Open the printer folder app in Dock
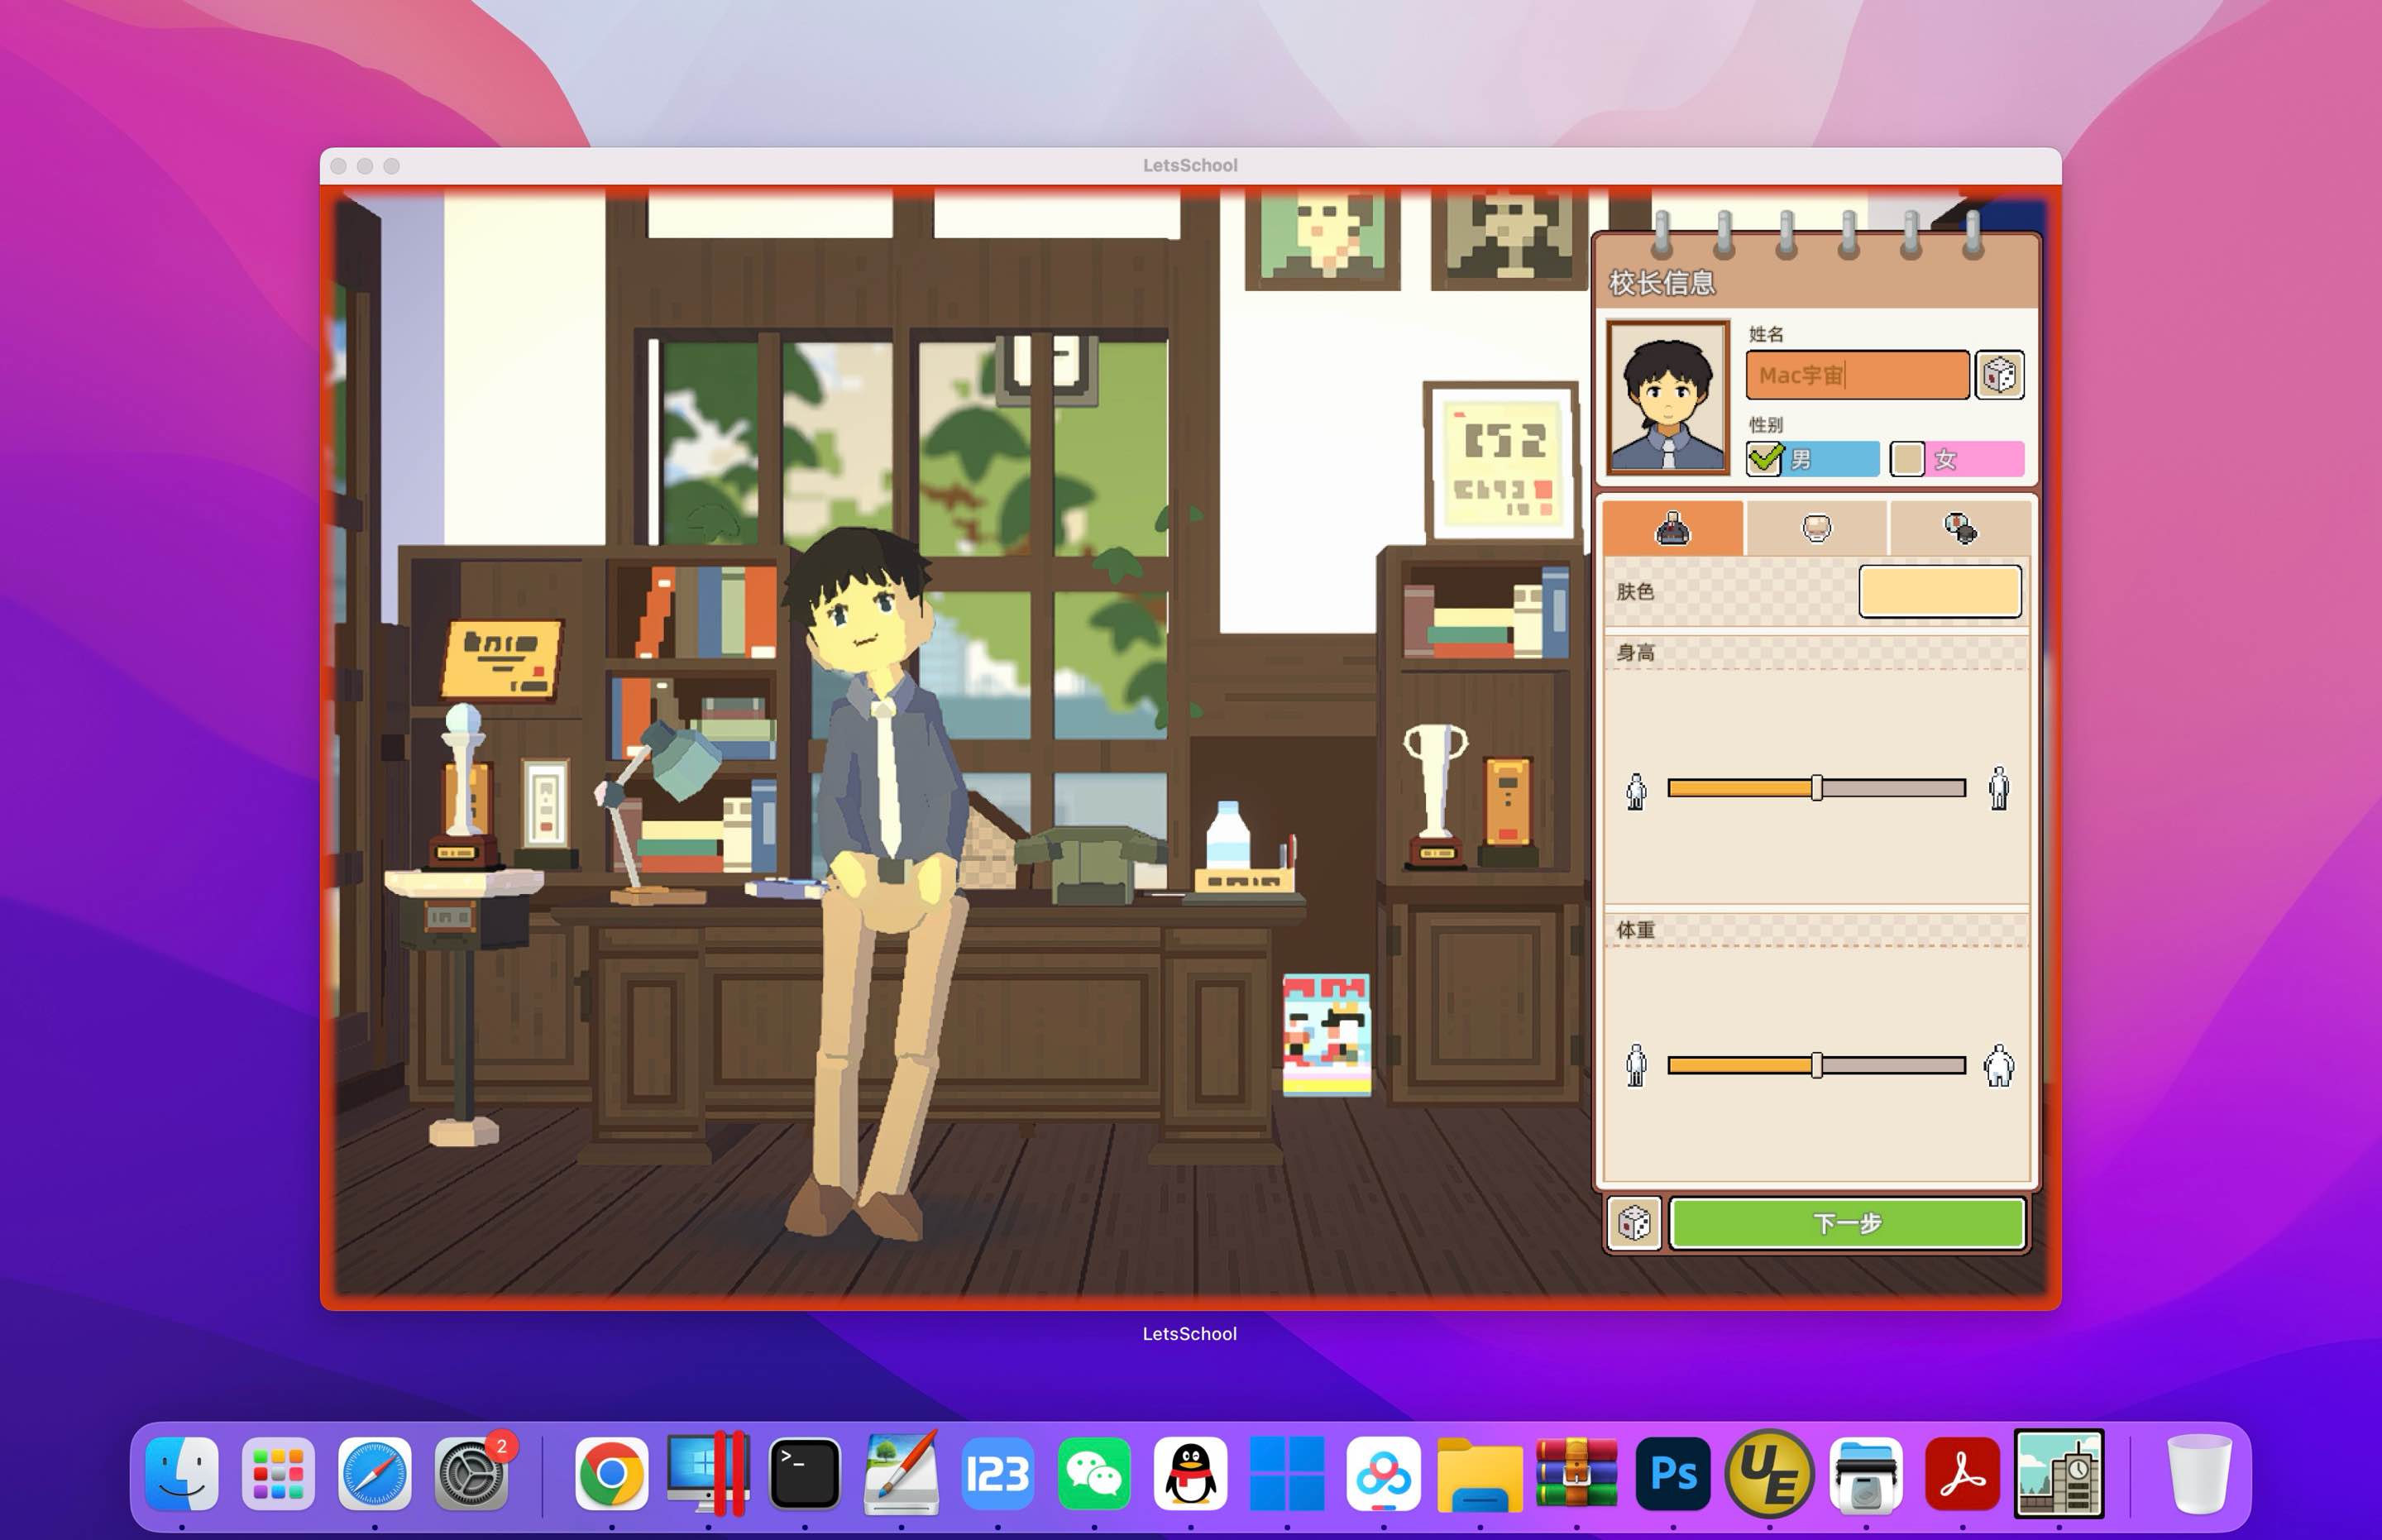Viewport: 2382px width, 1540px height. pos(1866,1473)
